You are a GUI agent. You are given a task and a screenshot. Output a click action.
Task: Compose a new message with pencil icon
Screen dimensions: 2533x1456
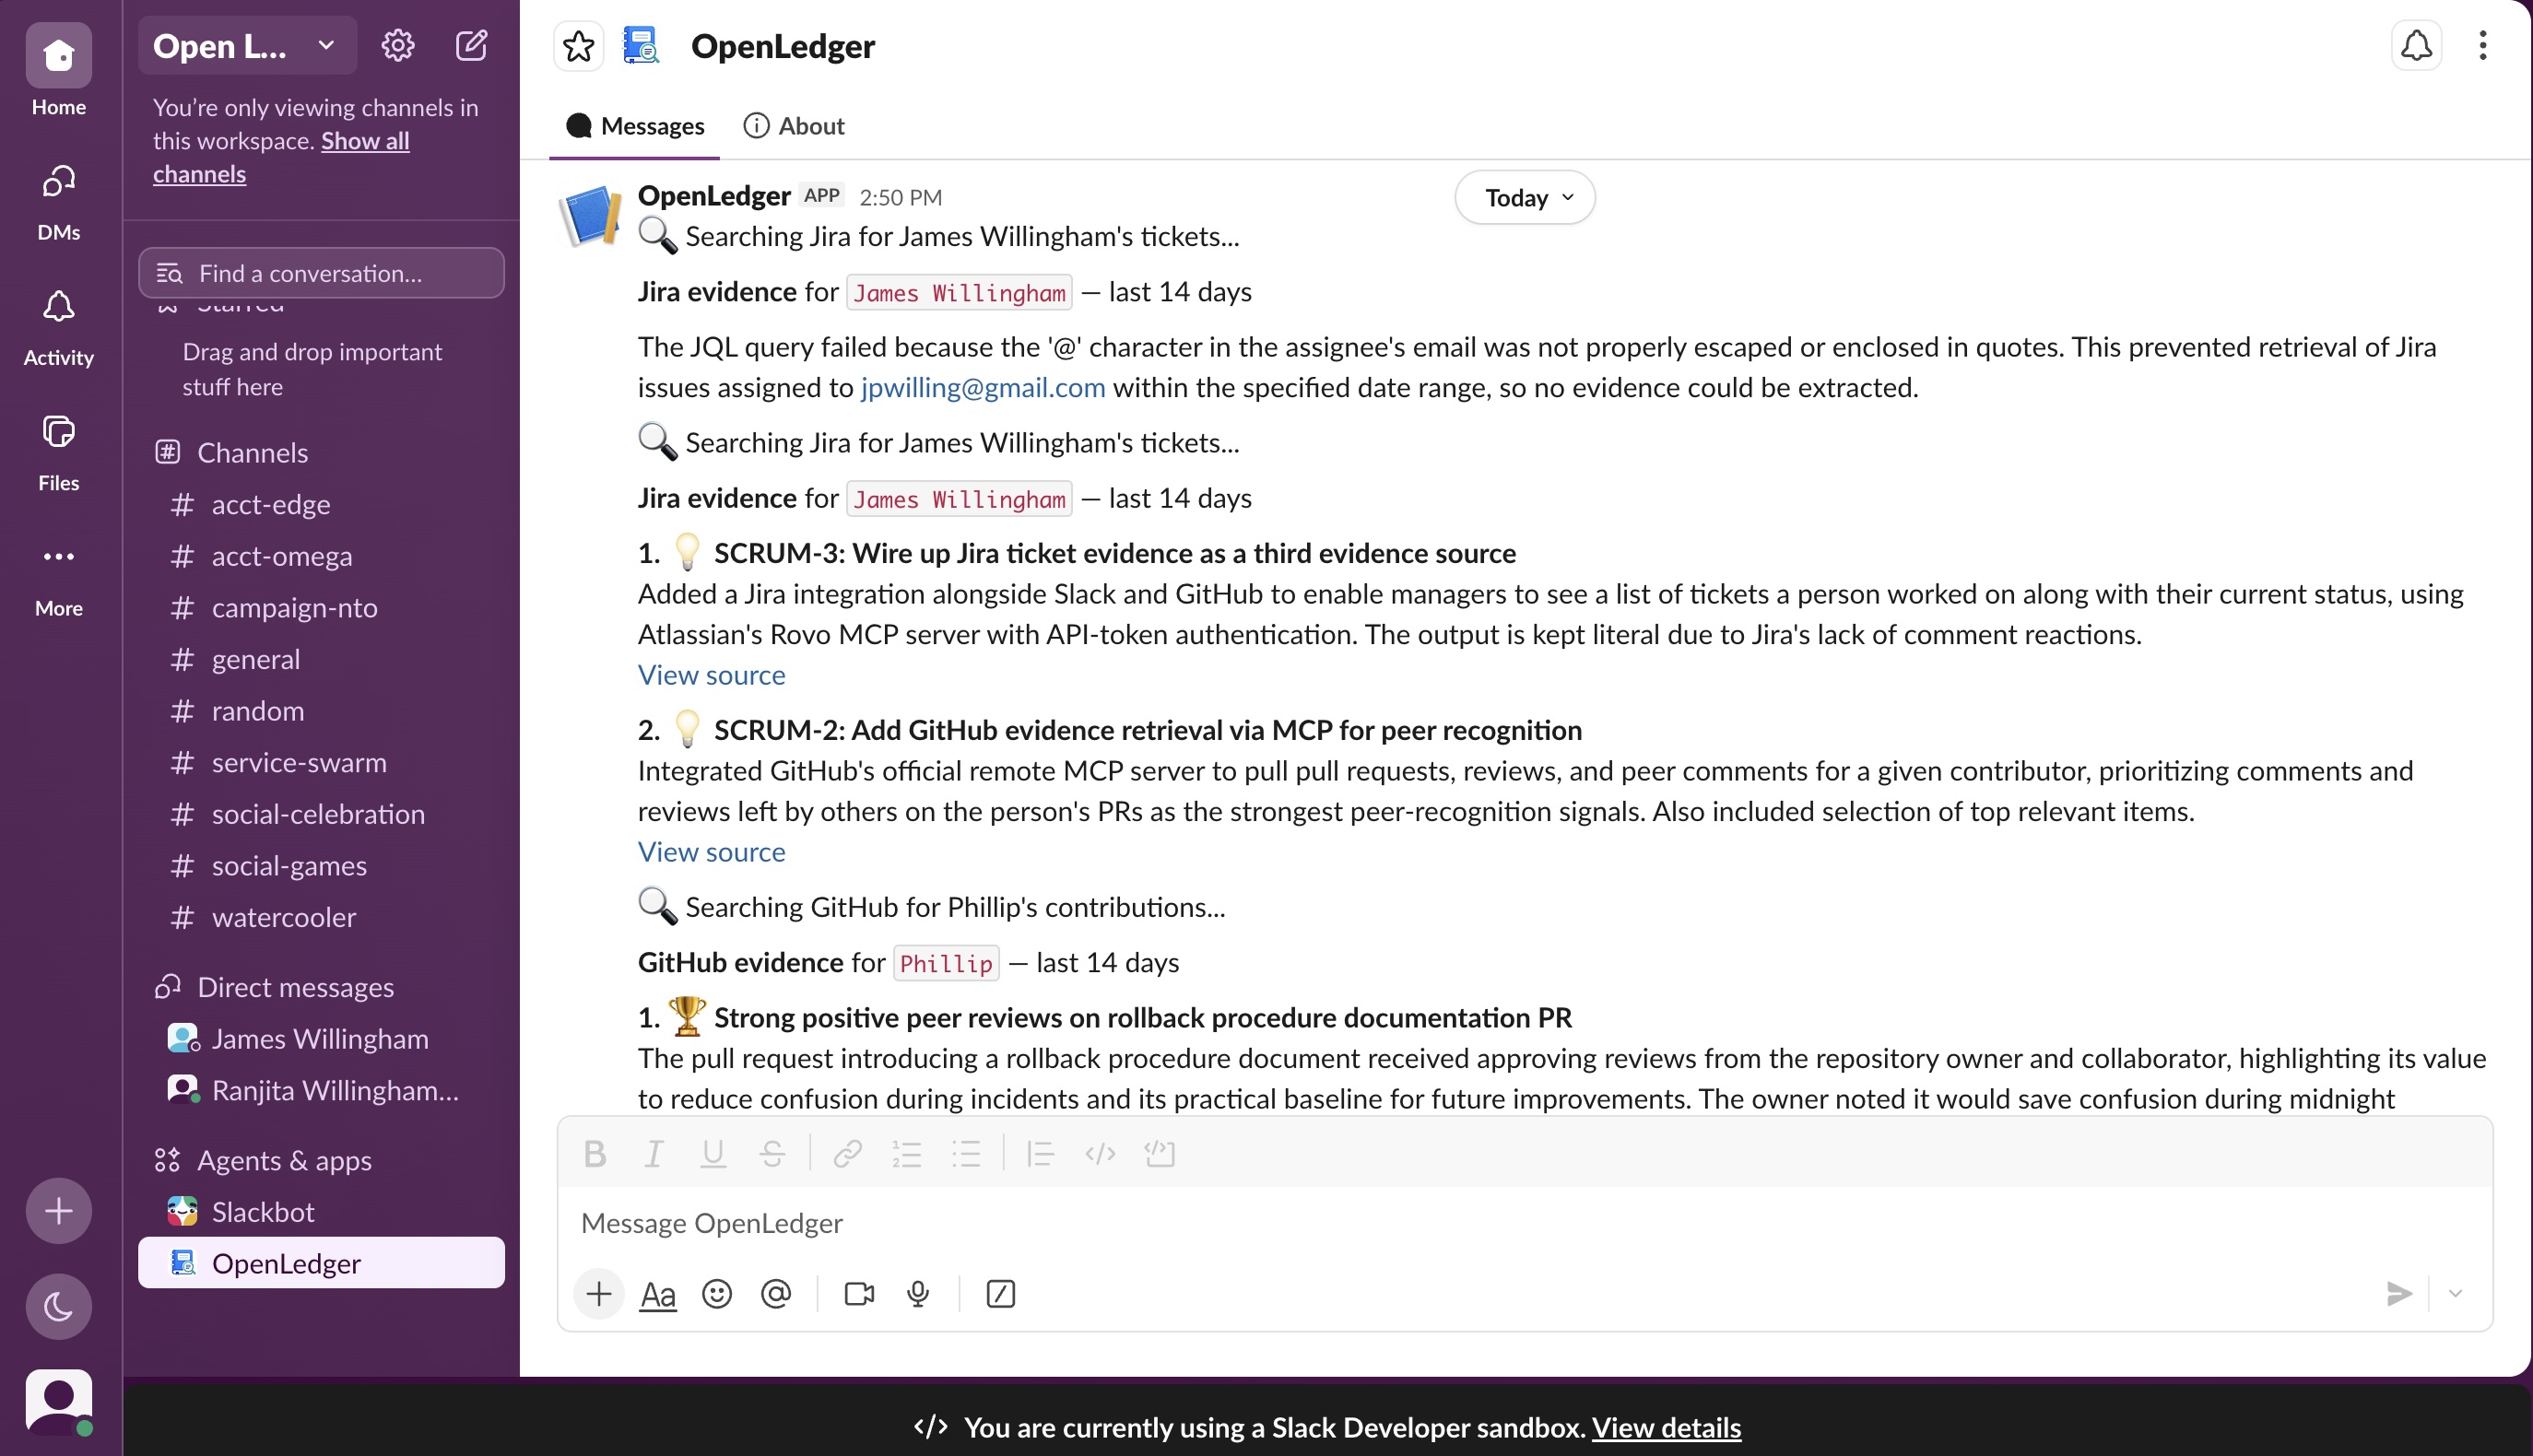[x=472, y=45]
